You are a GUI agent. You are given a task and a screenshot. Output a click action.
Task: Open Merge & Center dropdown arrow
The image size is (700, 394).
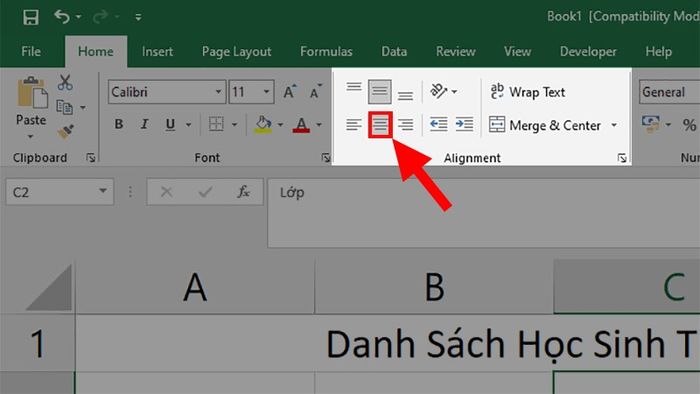tap(614, 125)
